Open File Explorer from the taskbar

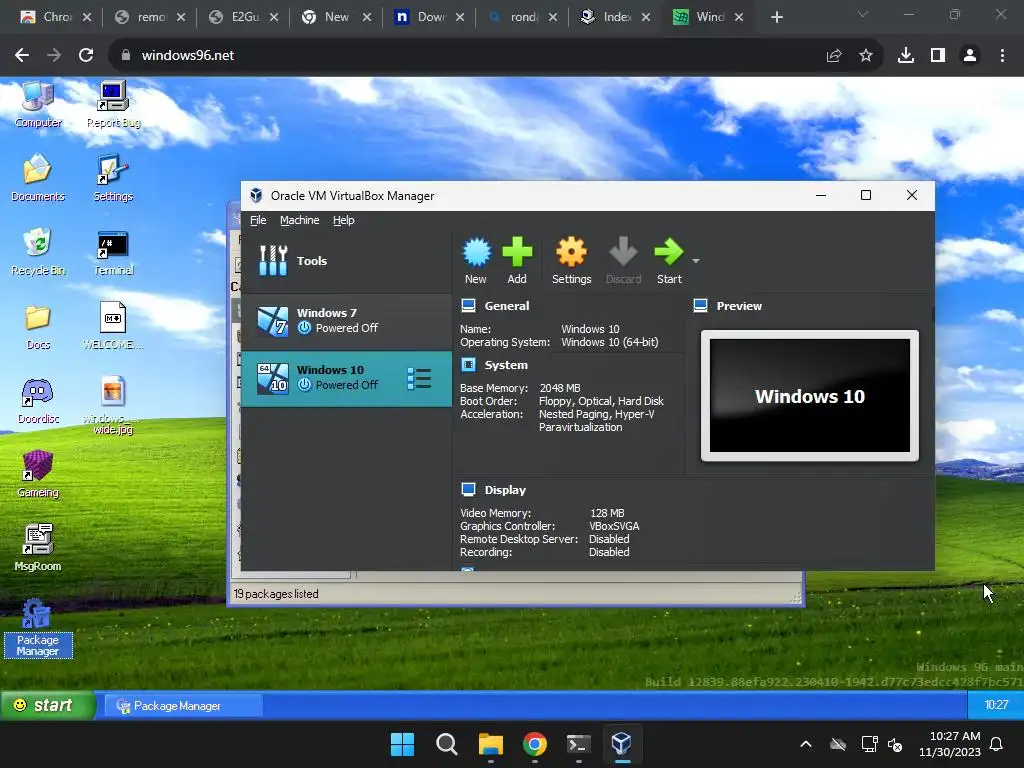tap(490, 744)
